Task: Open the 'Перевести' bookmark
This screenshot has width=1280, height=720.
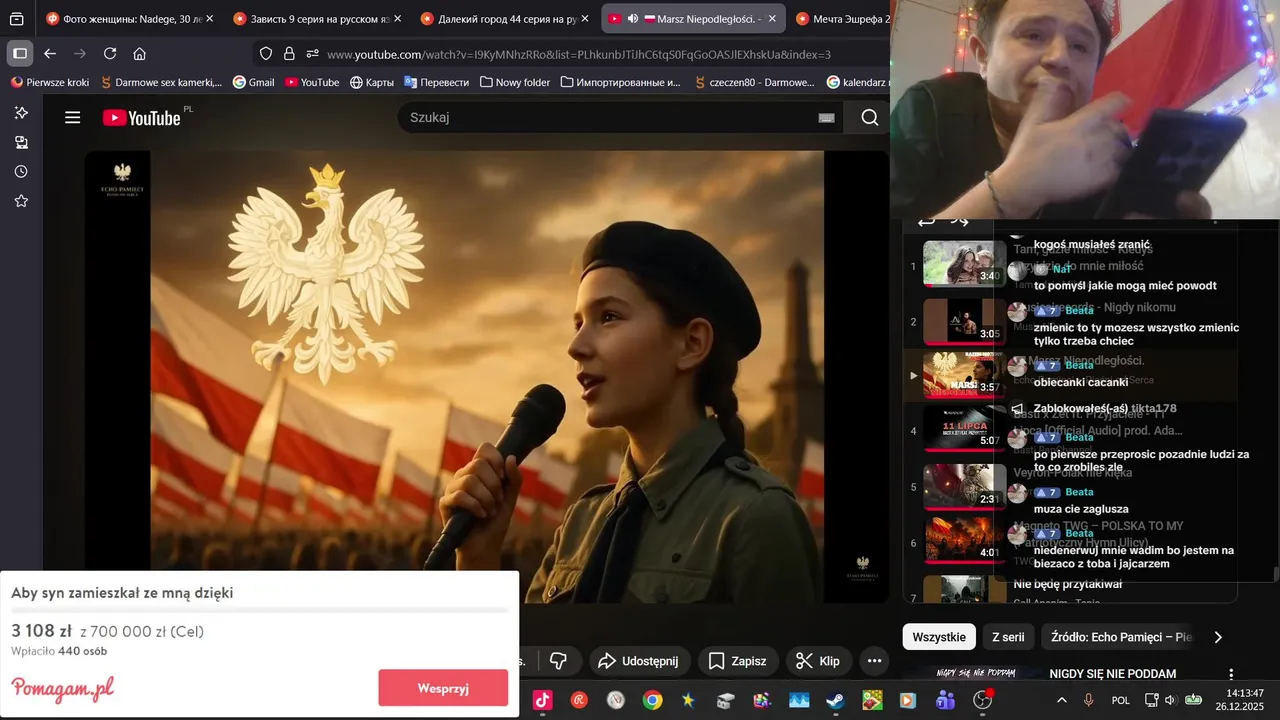Action: pos(436,82)
